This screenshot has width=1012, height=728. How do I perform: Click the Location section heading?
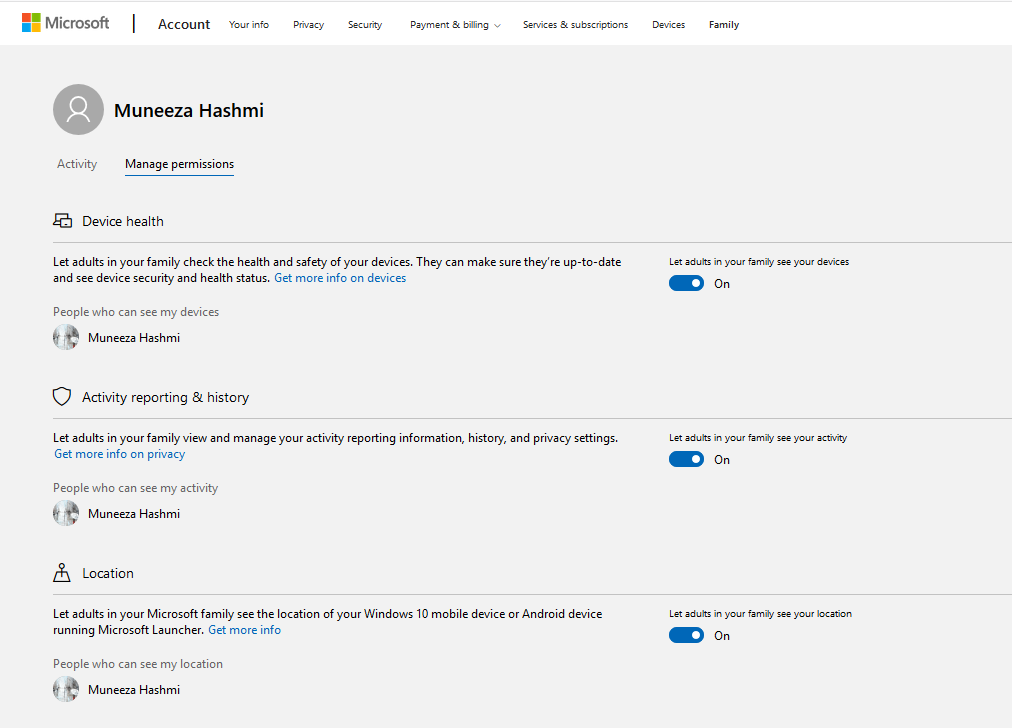108,573
